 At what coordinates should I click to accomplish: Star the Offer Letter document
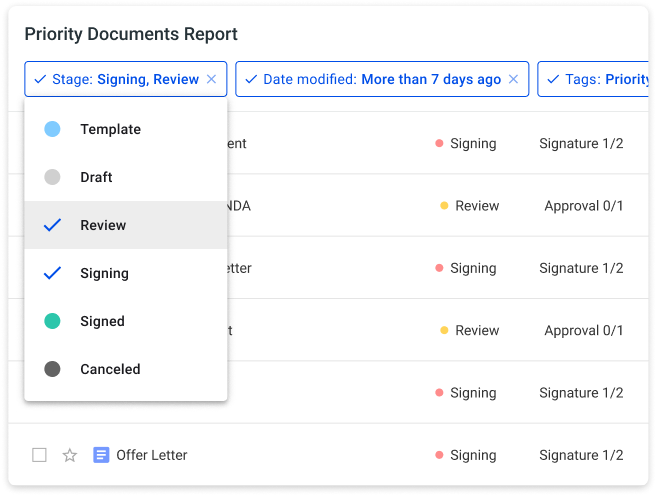70,455
